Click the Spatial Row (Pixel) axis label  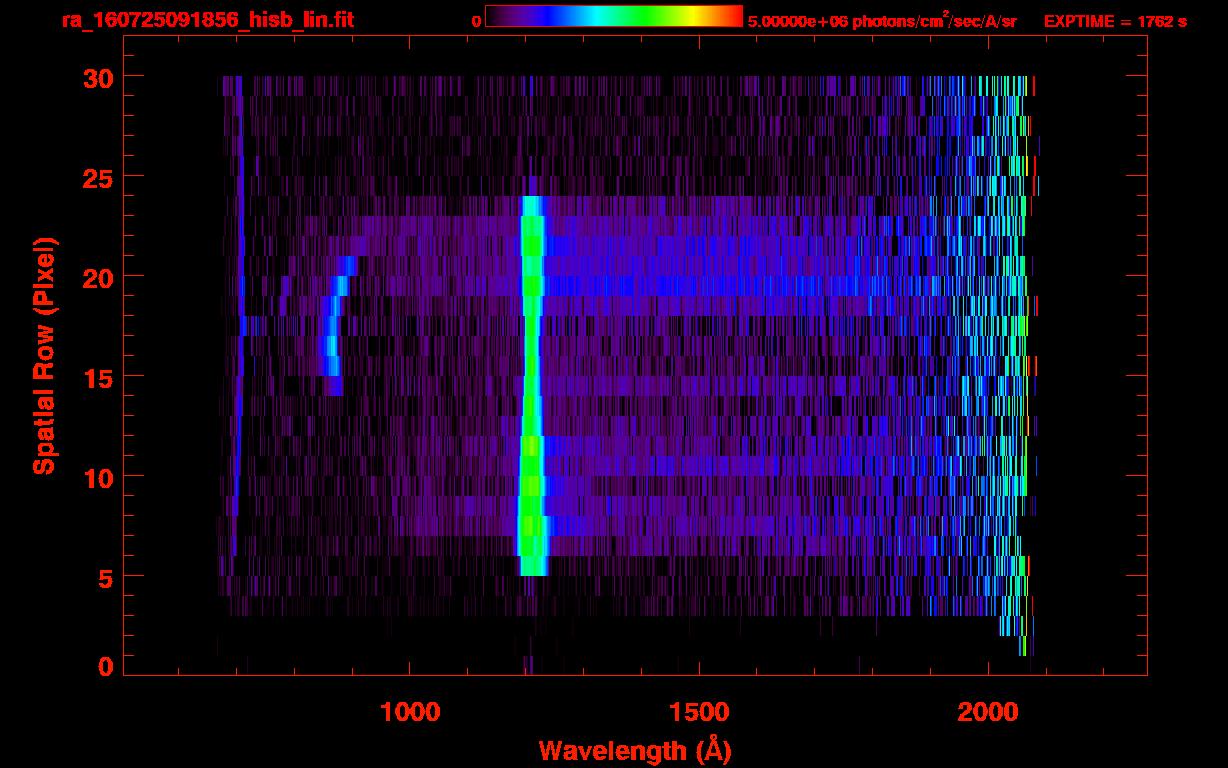point(44,355)
